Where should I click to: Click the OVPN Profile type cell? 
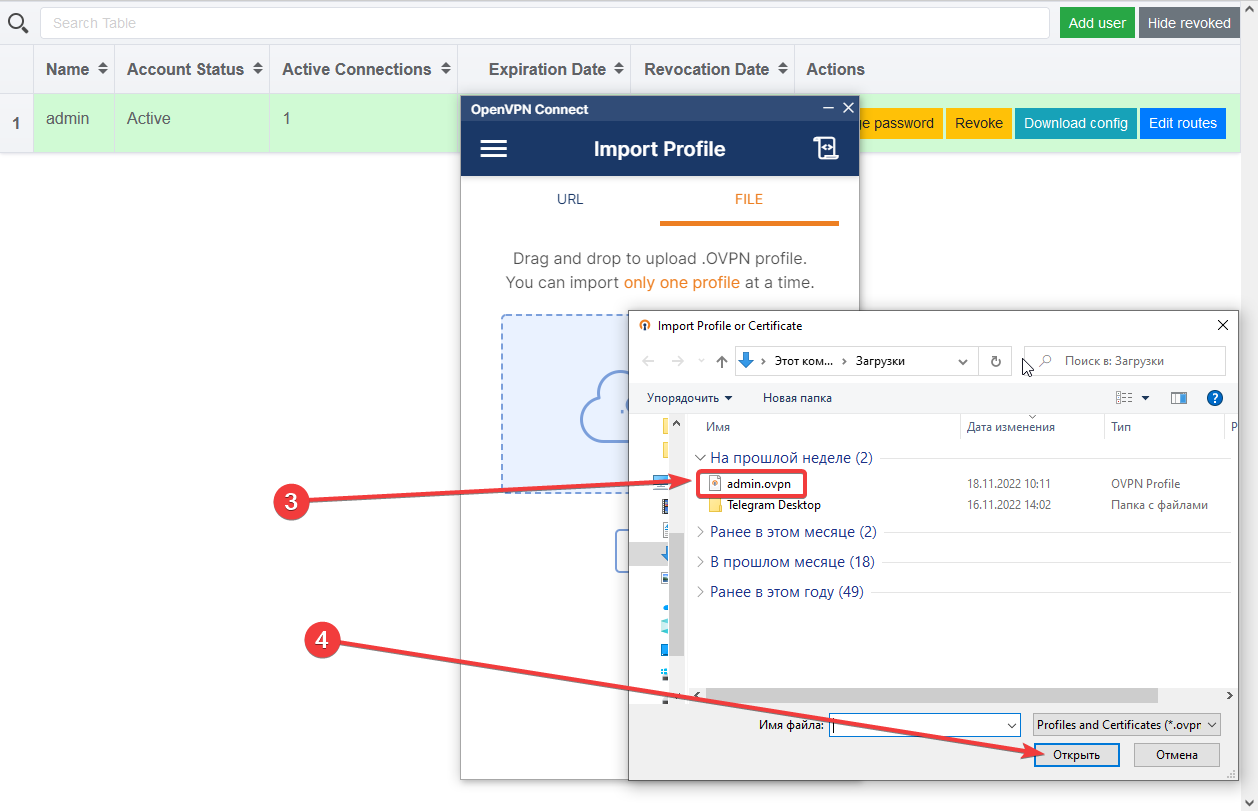(1145, 484)
